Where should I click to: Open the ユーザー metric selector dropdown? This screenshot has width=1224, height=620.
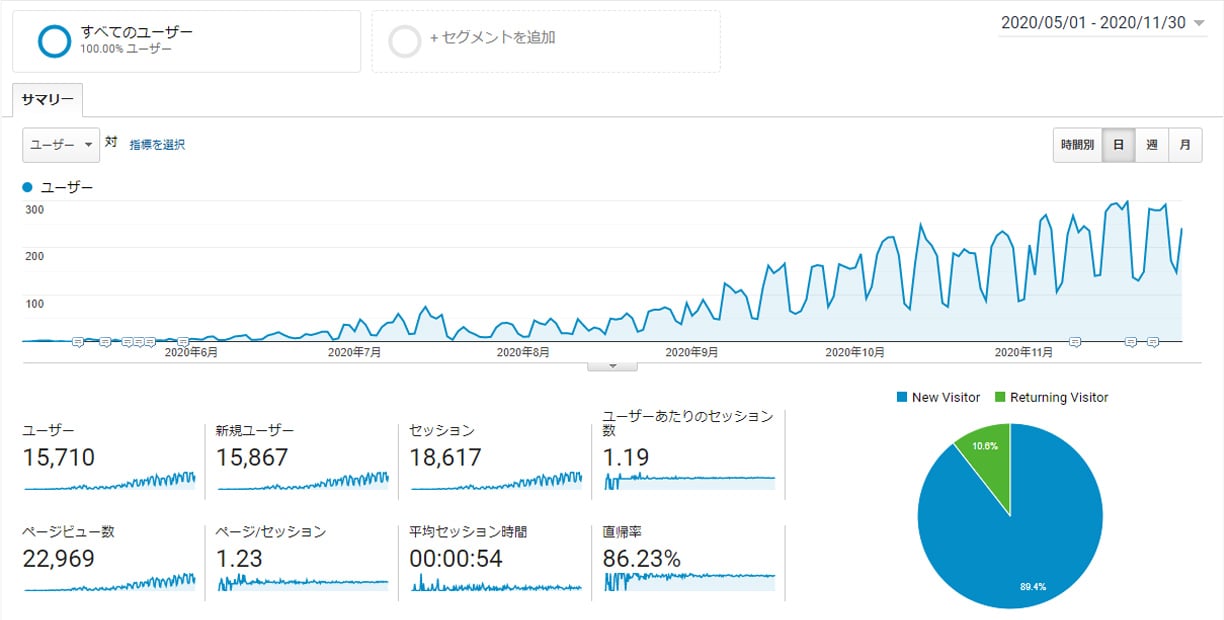pos(60,144)
